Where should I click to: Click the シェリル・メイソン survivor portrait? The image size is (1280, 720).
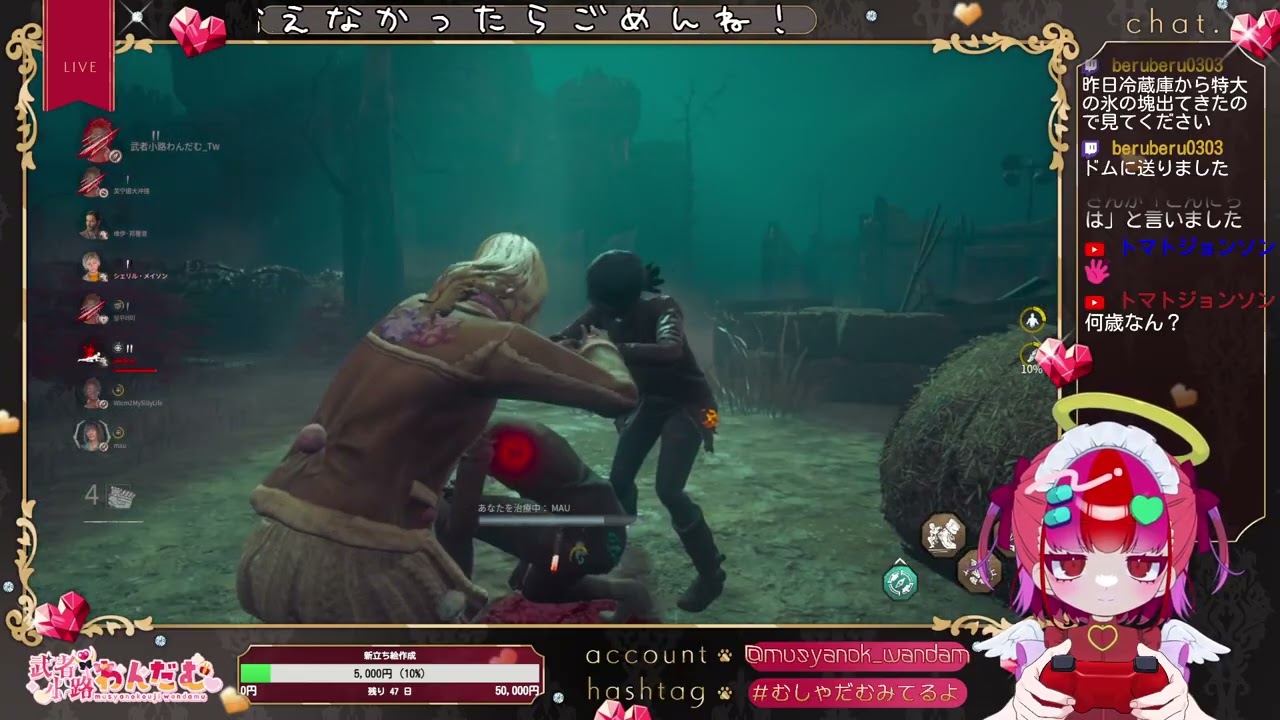(x=93, y=267)
